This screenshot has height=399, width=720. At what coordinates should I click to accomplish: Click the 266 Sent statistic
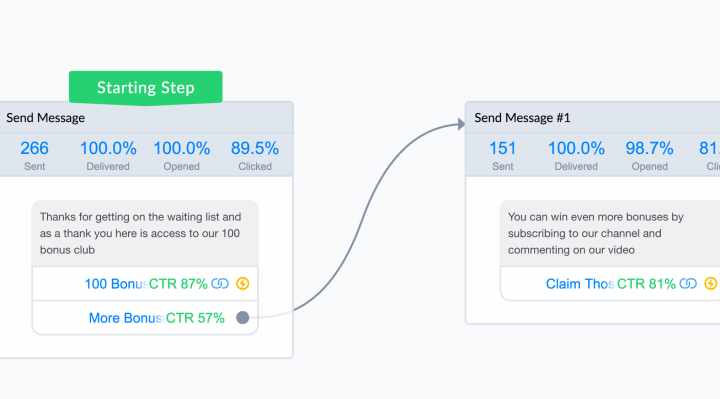coord(34,155)
